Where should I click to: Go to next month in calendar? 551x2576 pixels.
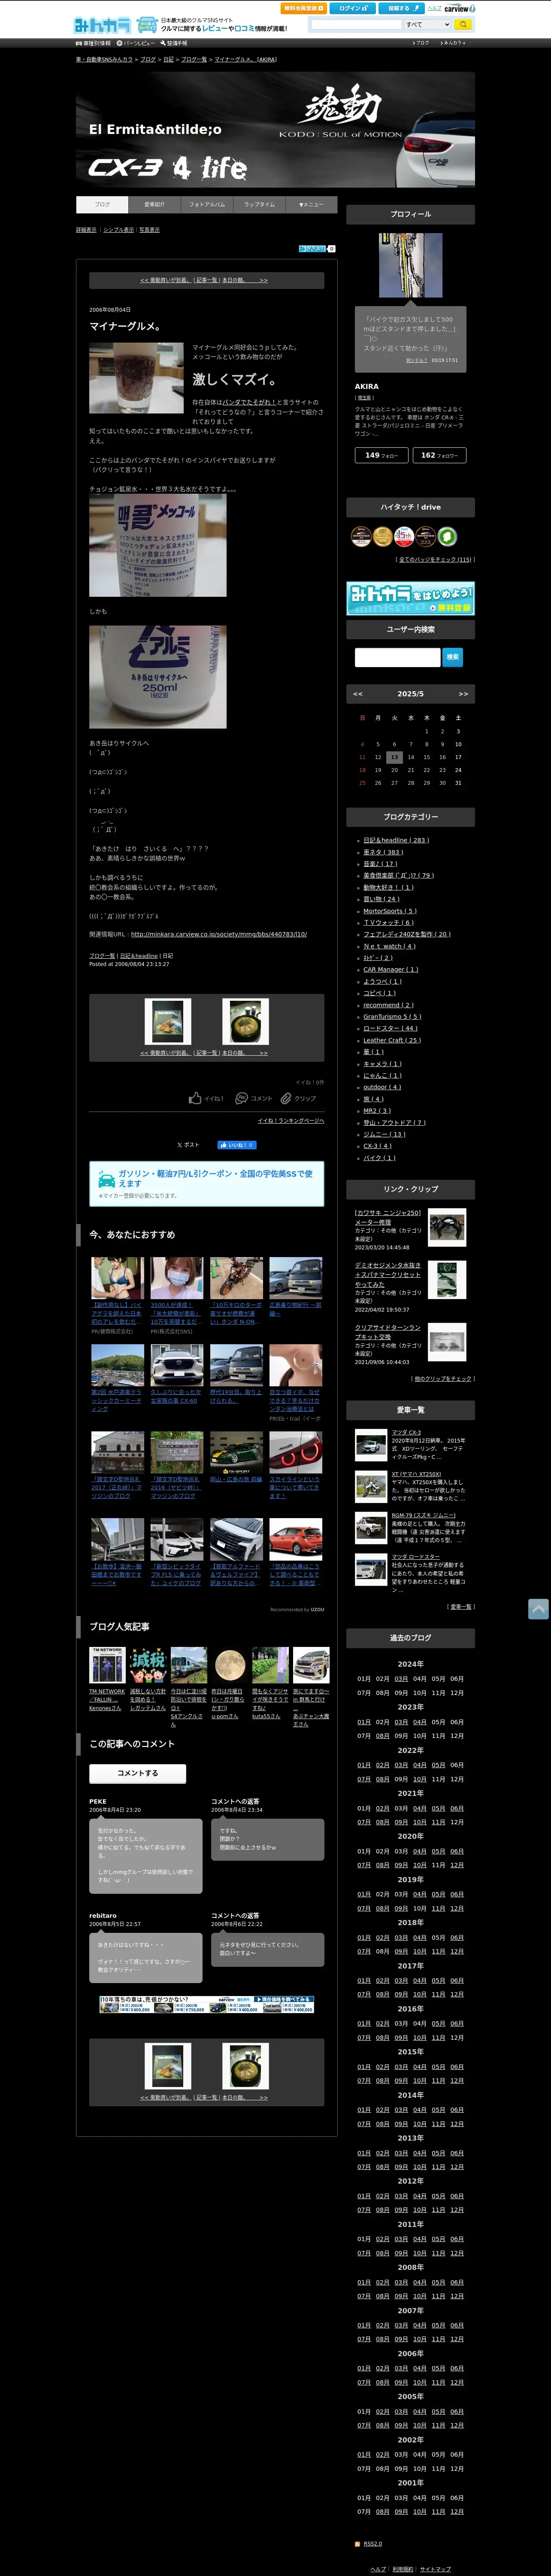click(463, 694)
